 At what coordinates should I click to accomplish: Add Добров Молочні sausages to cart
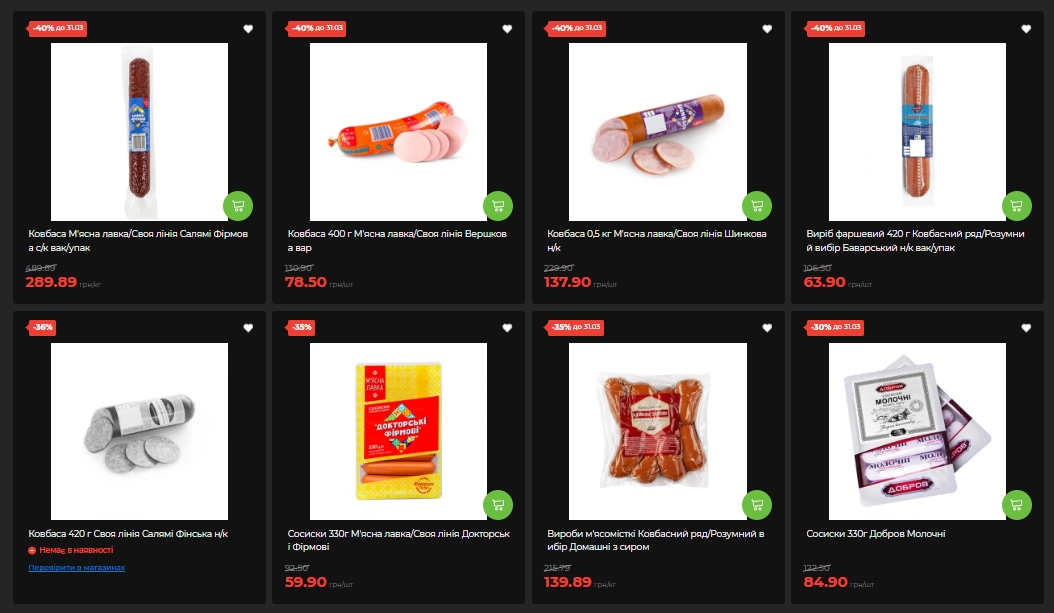tap(1016, 505)
